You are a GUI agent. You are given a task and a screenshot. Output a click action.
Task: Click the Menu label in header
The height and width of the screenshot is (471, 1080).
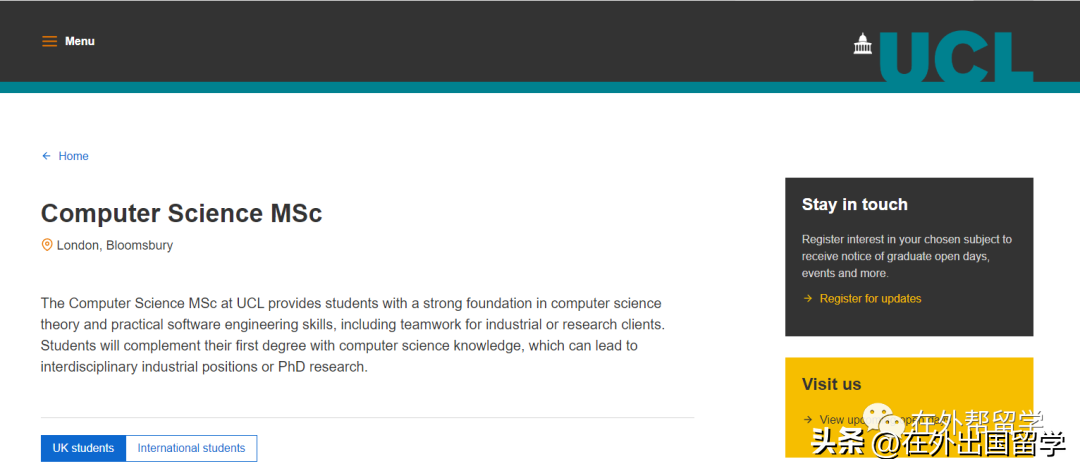pos(80,41)
